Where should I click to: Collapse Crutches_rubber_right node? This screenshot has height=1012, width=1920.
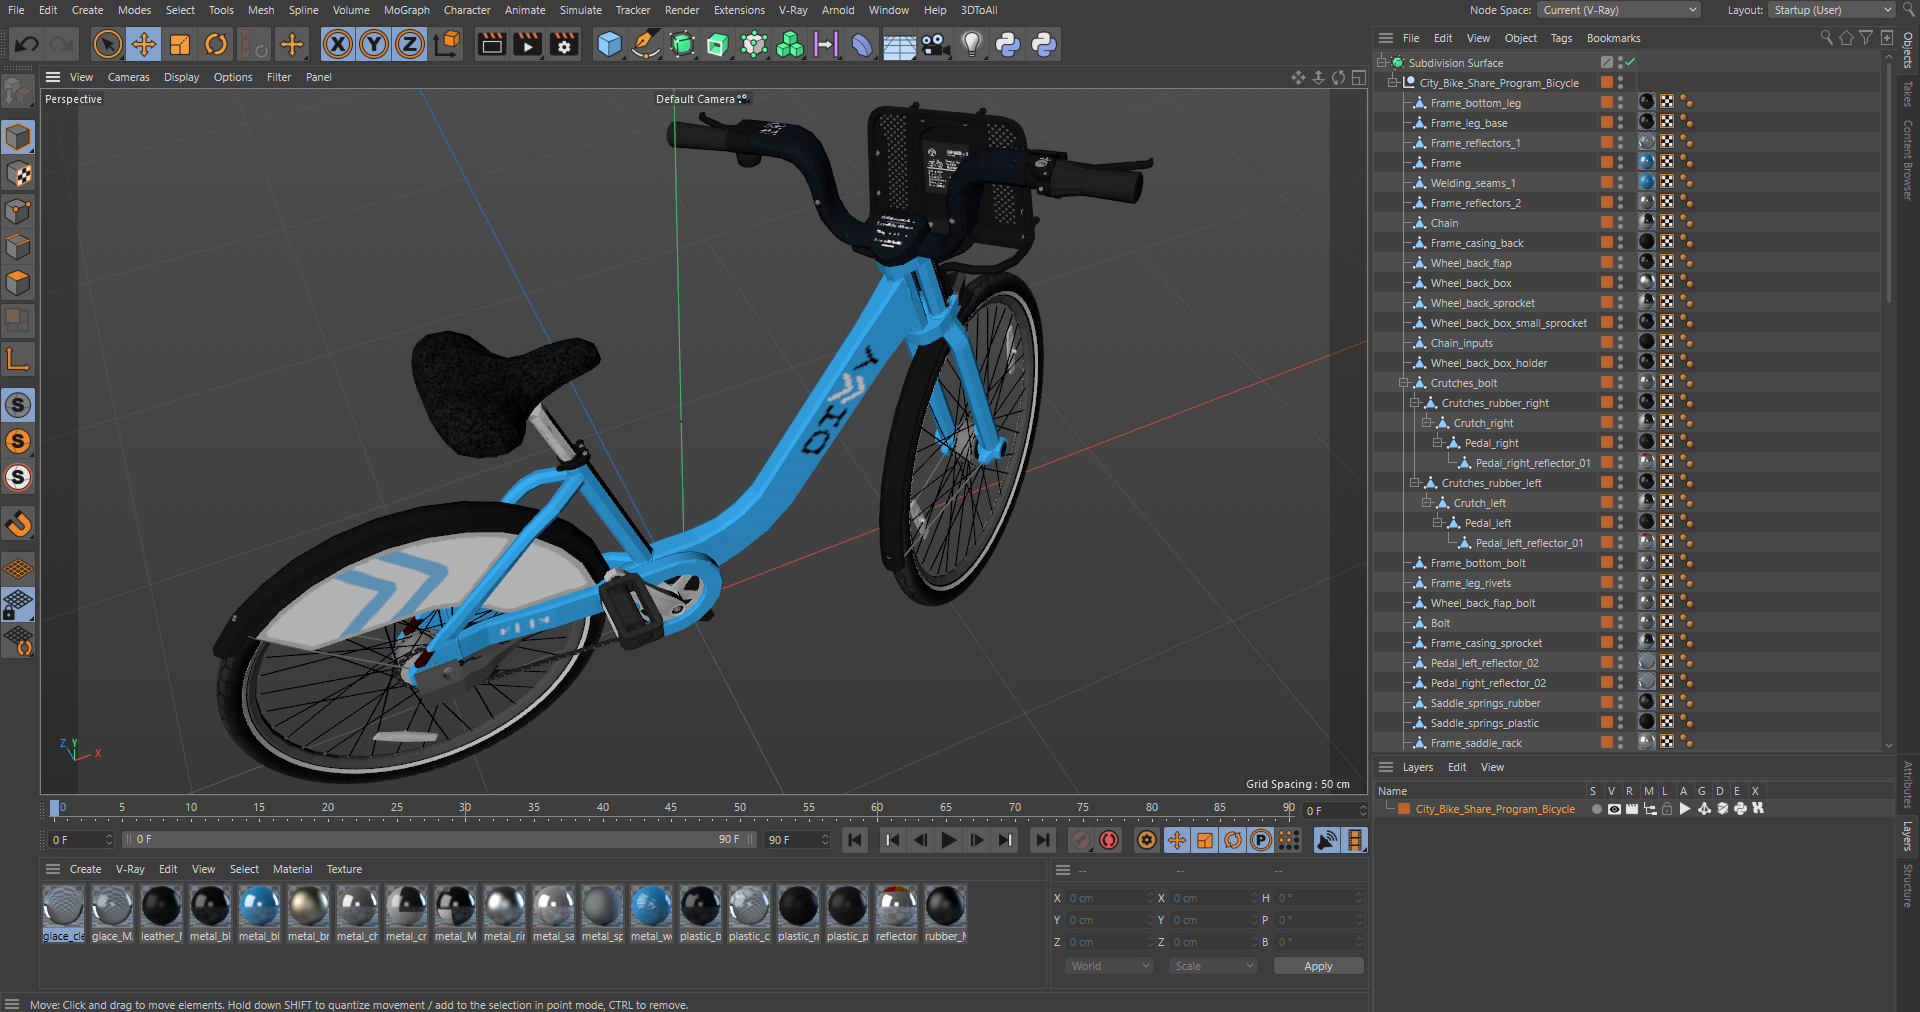(x=1415, y=402)
